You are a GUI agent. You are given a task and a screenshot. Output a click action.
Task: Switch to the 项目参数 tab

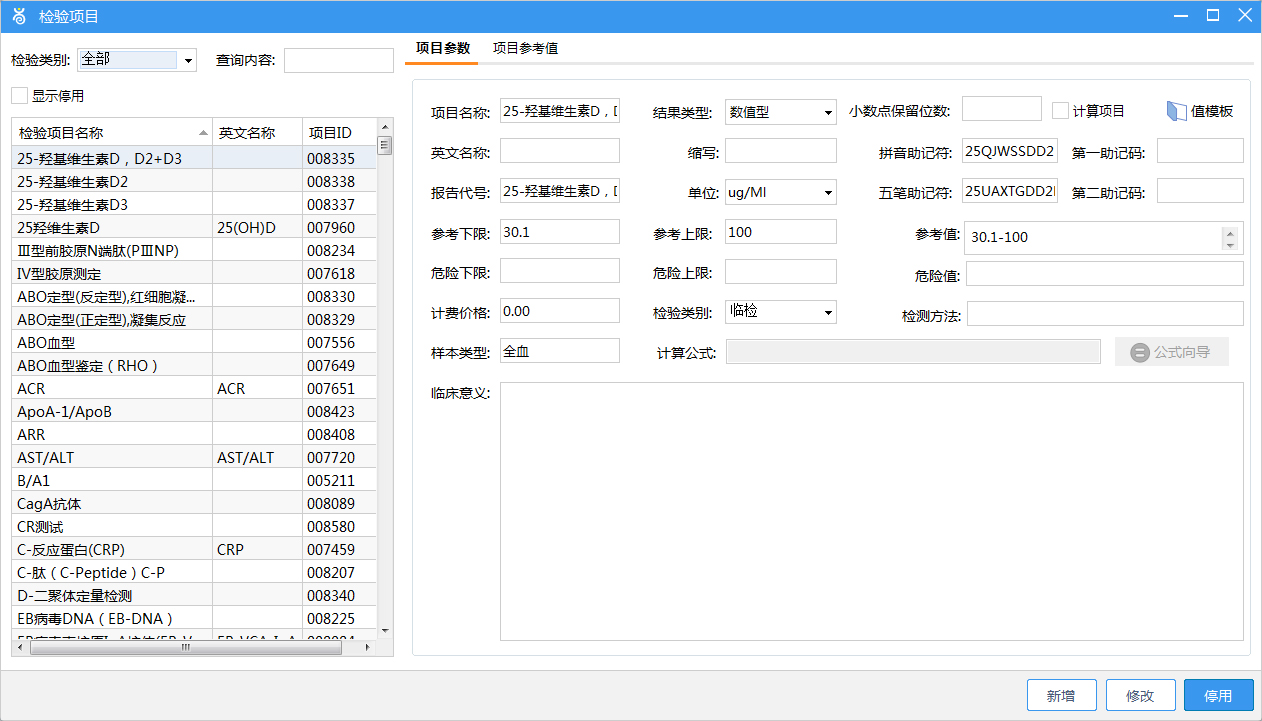[442, 48]
